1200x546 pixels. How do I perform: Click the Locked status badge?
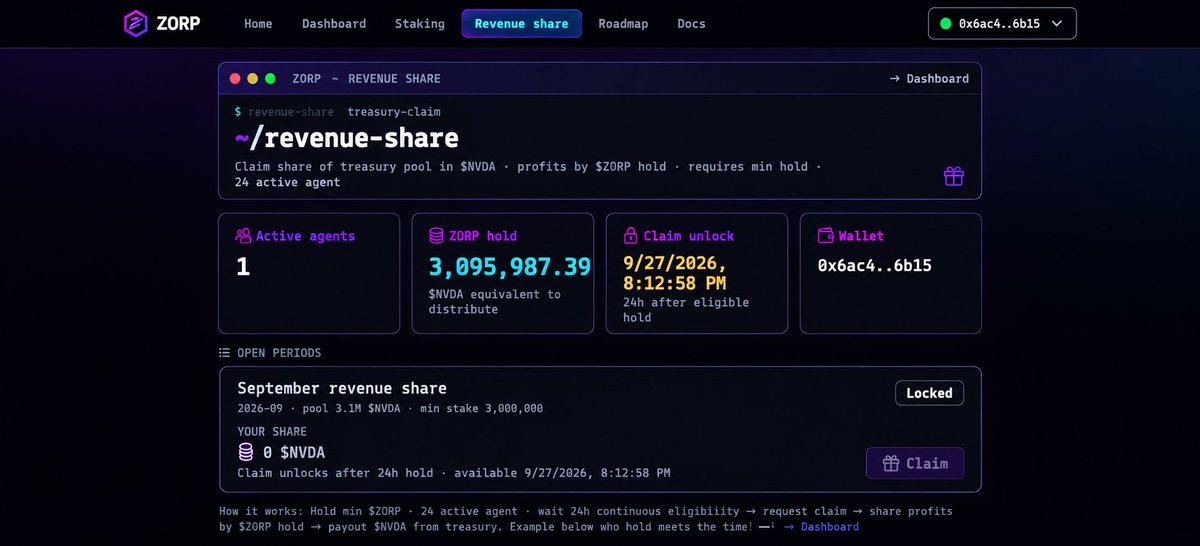point(929,393)
